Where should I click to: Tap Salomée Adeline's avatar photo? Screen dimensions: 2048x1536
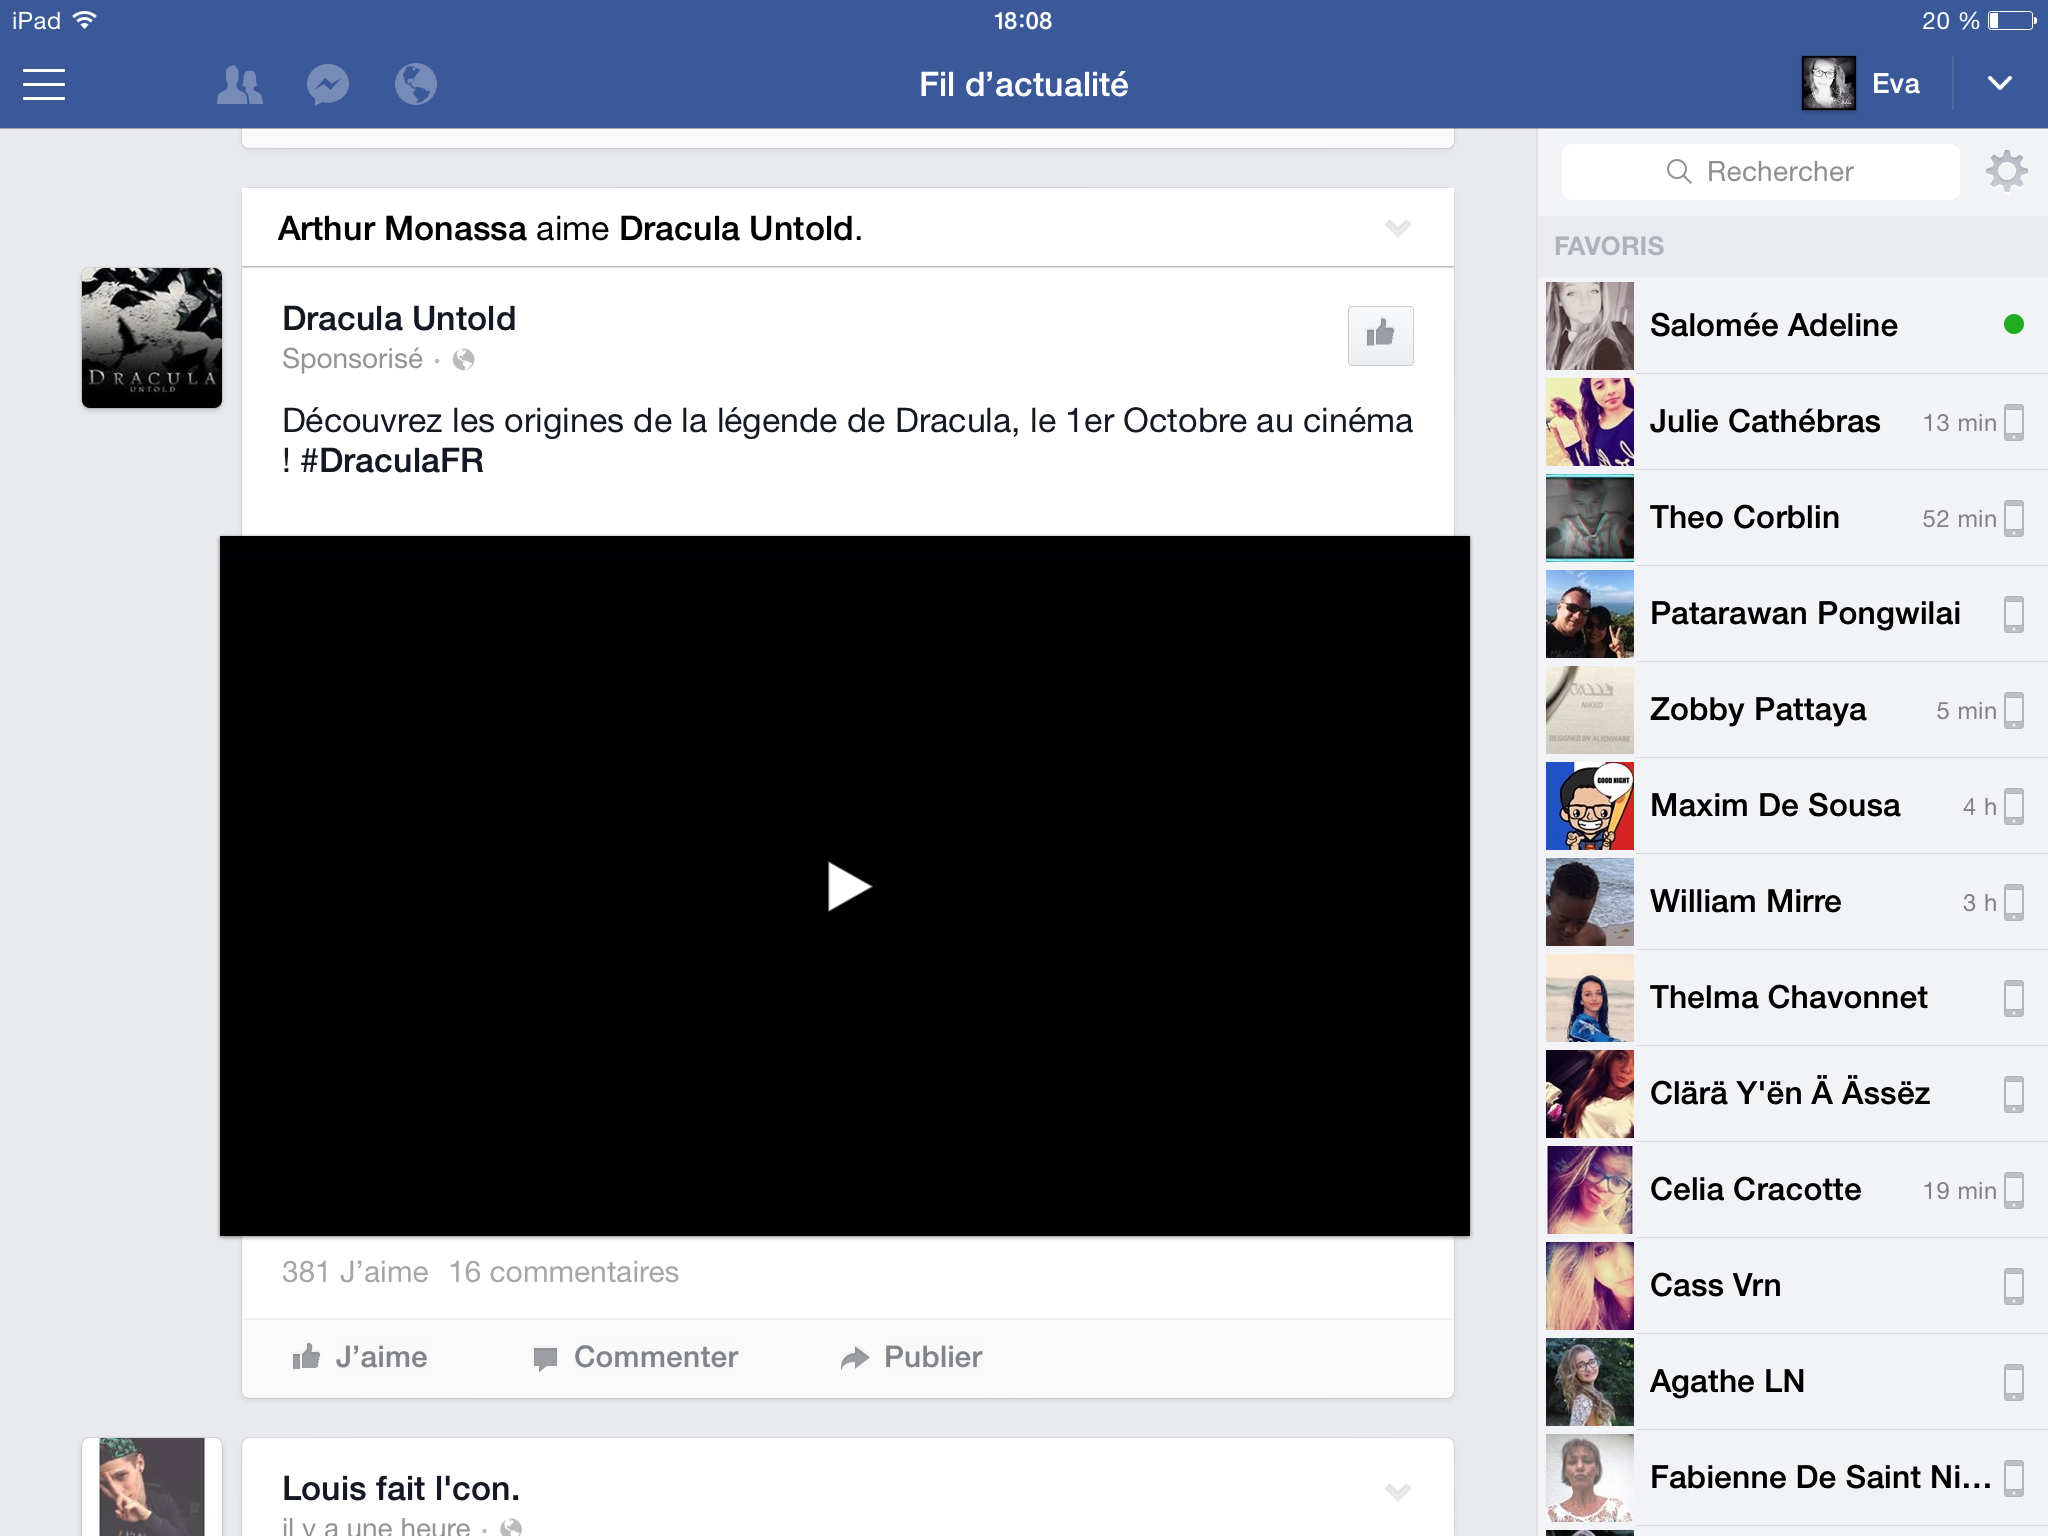coord(1590,326)
